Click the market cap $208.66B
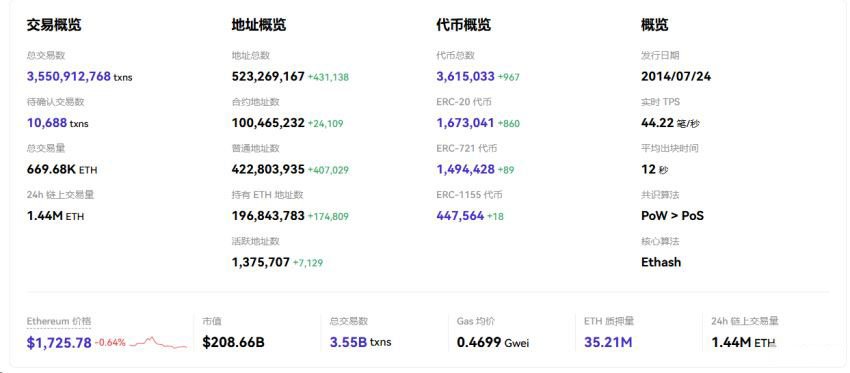The height and width of the screenshot is (373, 850). [234, 342]
